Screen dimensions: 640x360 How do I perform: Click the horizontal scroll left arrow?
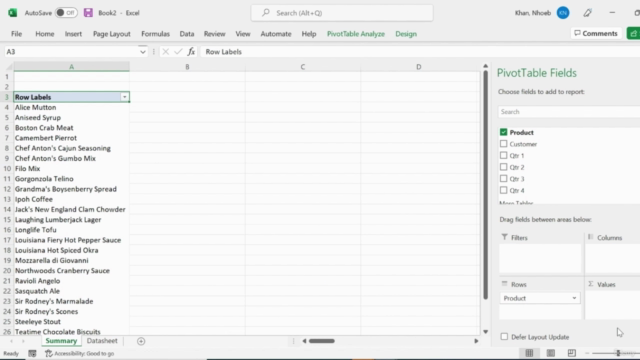click(x=304, y=341)
